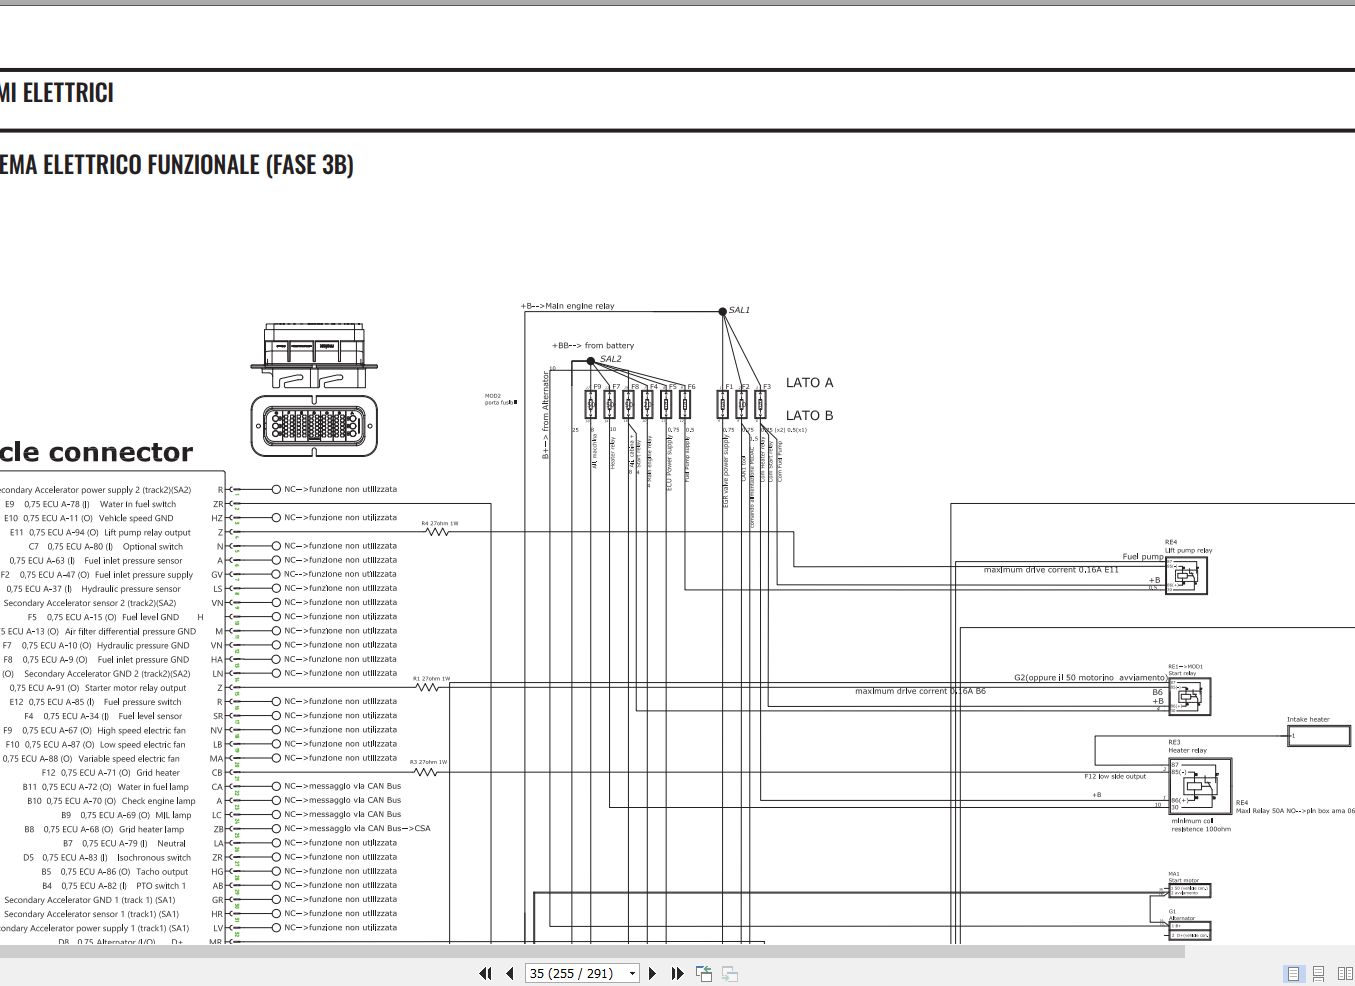1355x986 pixels.
Task: Click the 'Isochronous switch' row text
Action: [x=154, y=857]
